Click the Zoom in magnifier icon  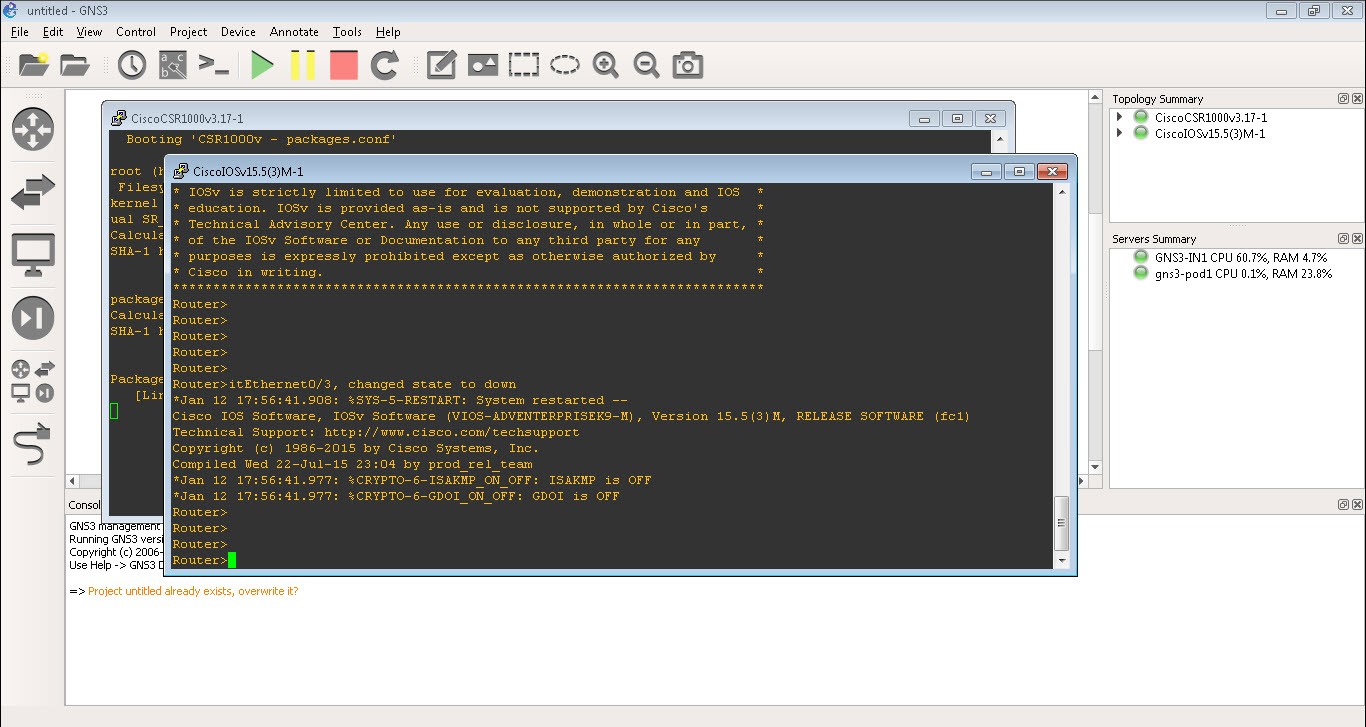606,66
